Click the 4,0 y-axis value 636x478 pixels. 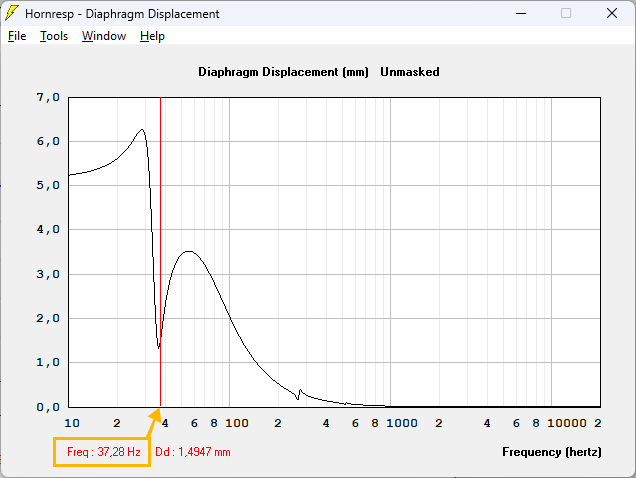pyautogui.click(x=48, y=230)
